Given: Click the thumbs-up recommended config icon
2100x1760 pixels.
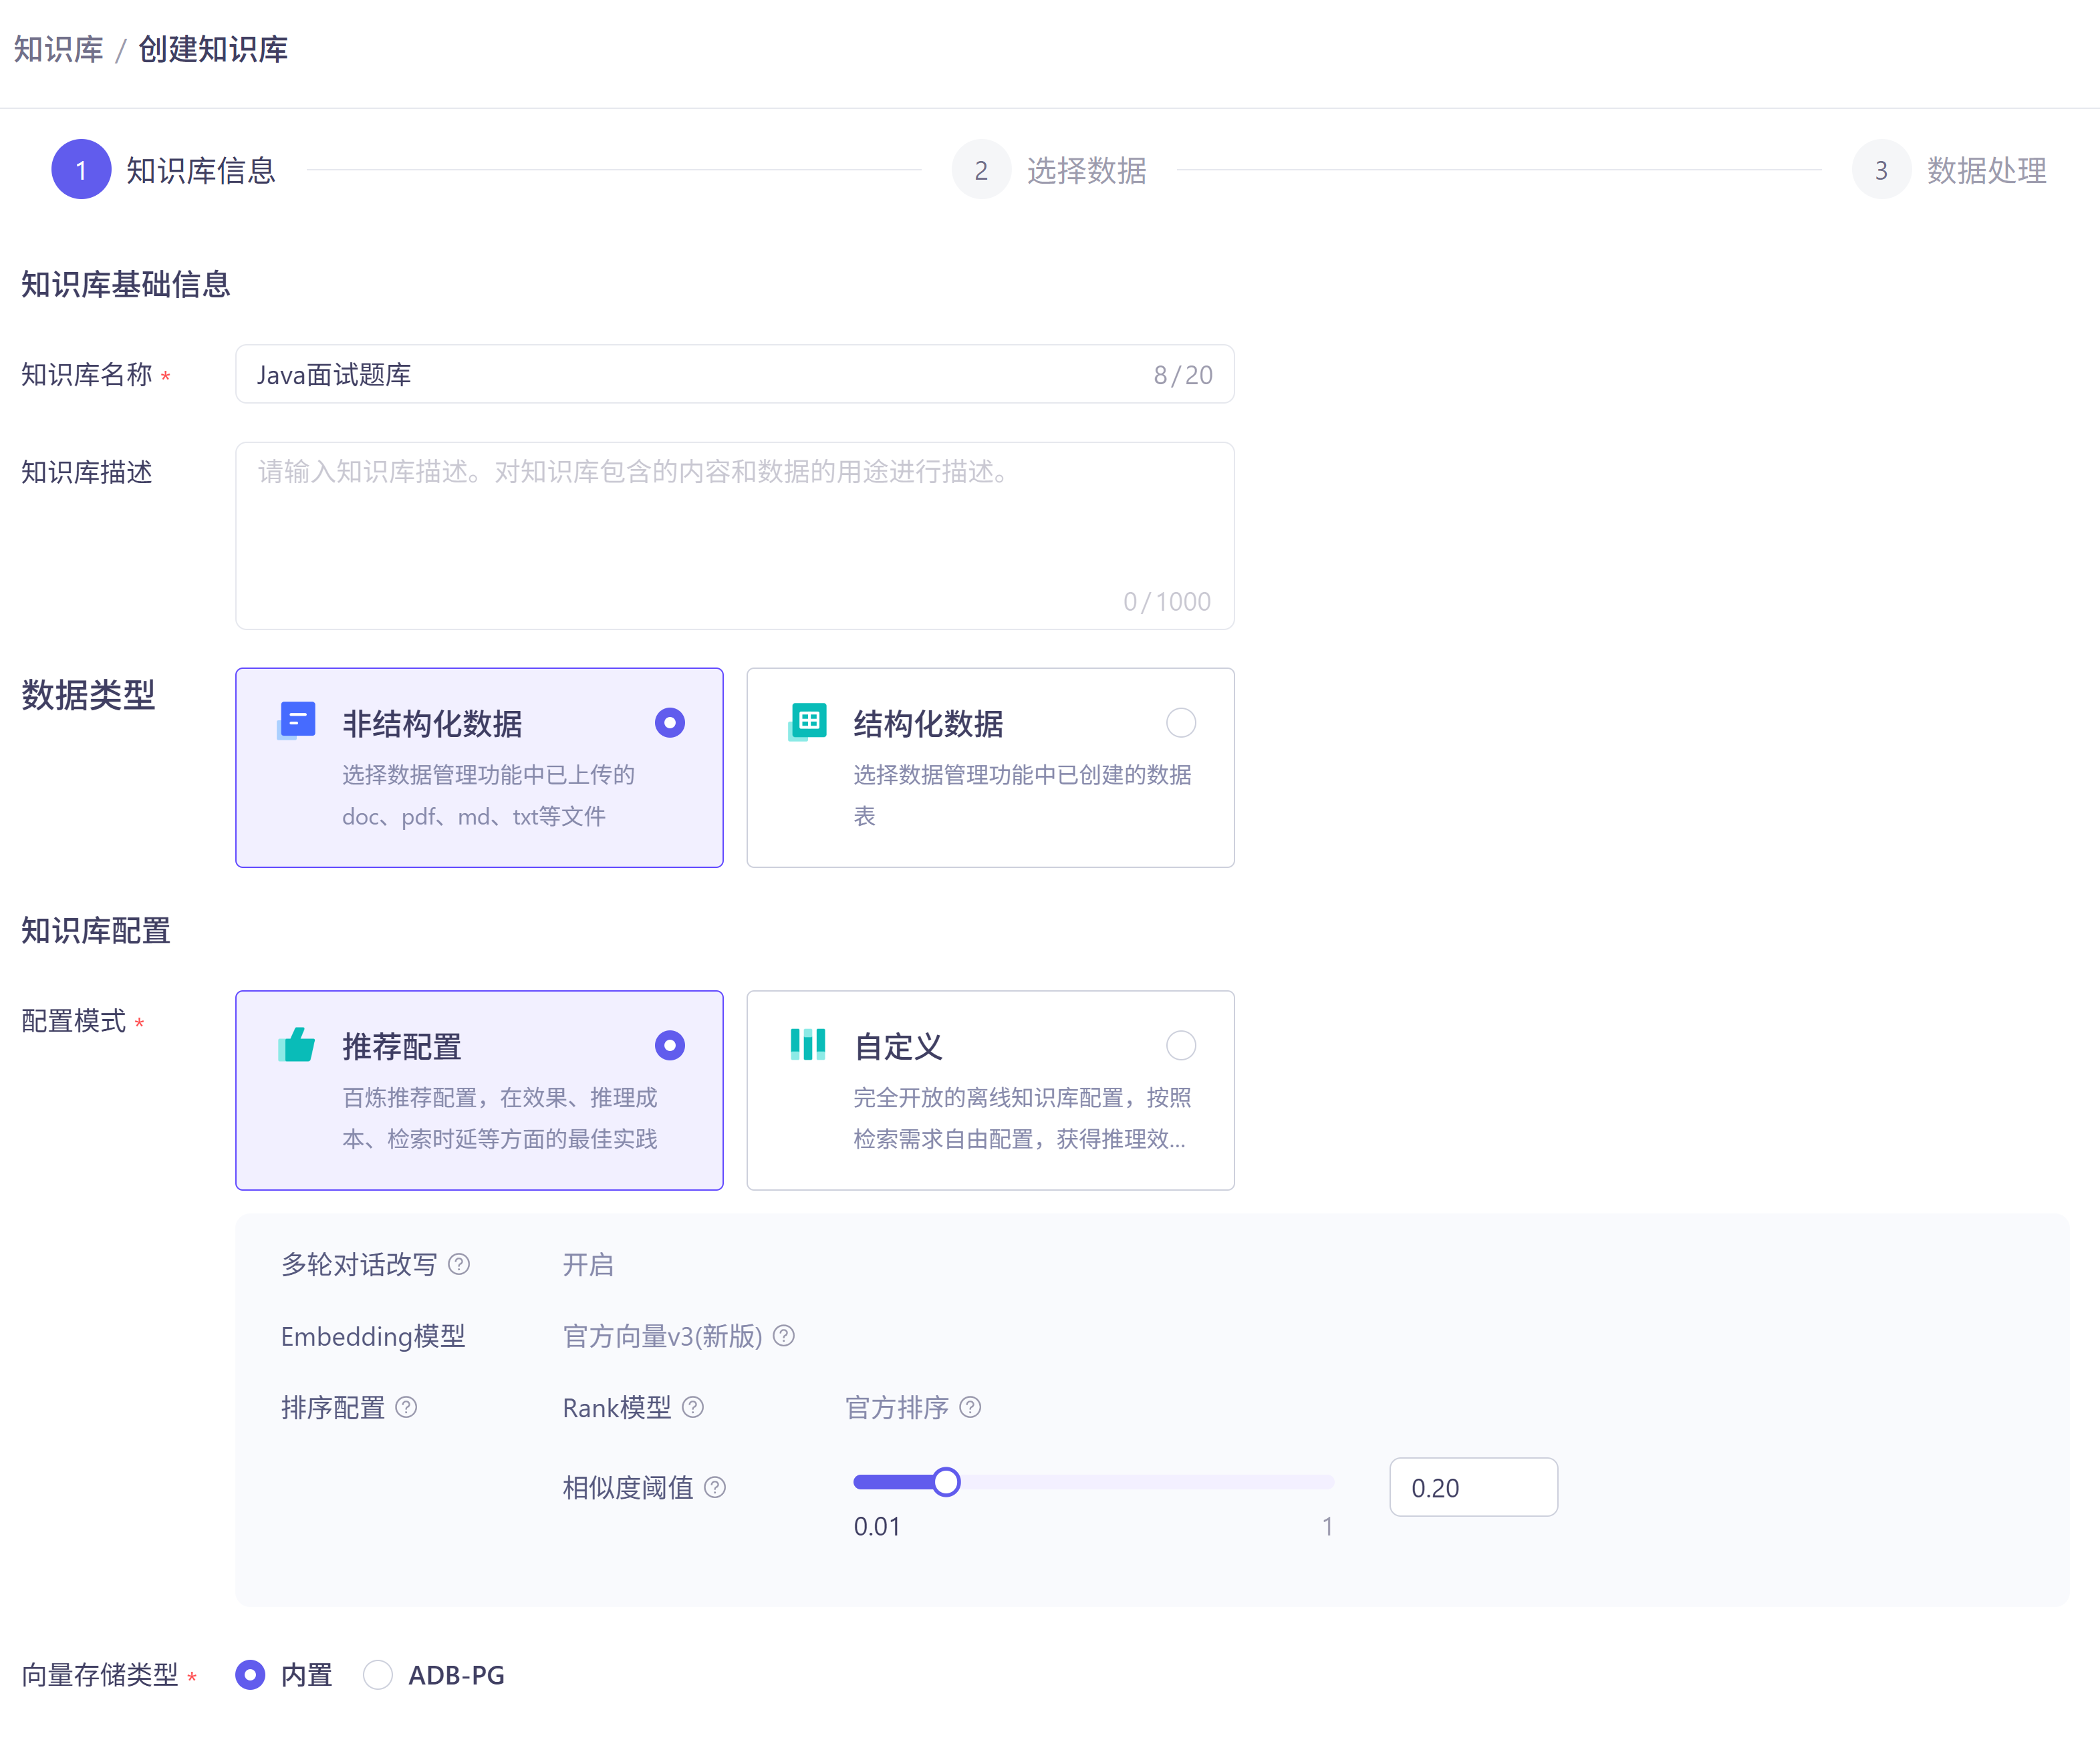Looking at the screenshot, I should [x=296, y=1045].
